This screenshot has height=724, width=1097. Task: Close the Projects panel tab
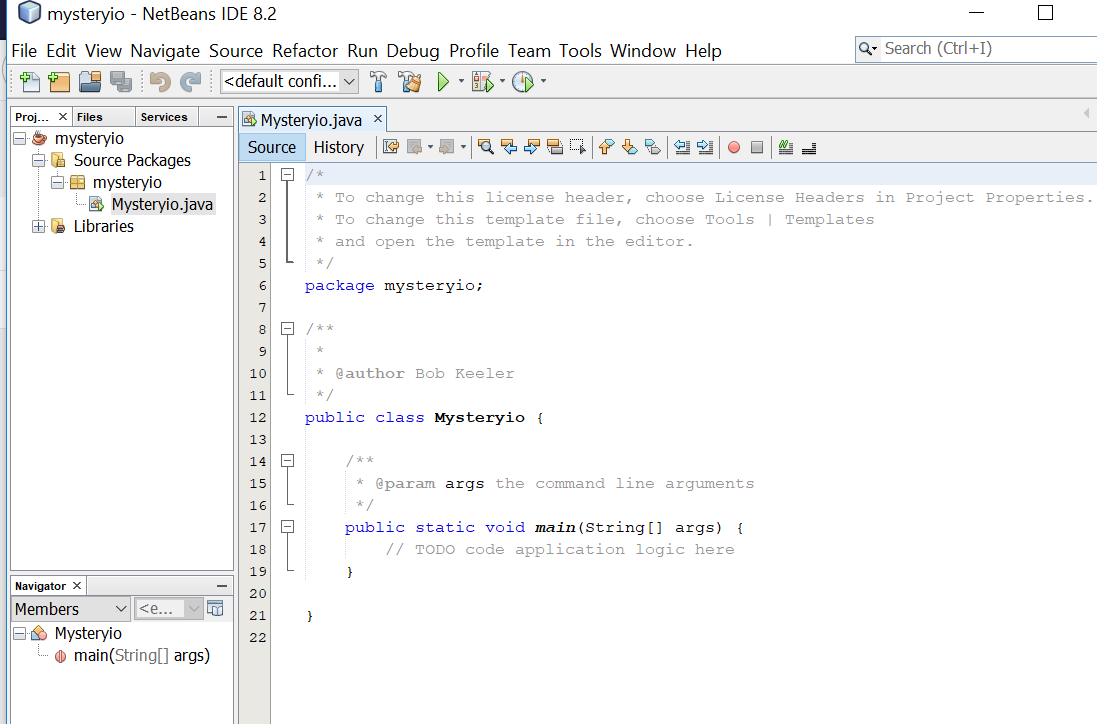tap(62, 117)
